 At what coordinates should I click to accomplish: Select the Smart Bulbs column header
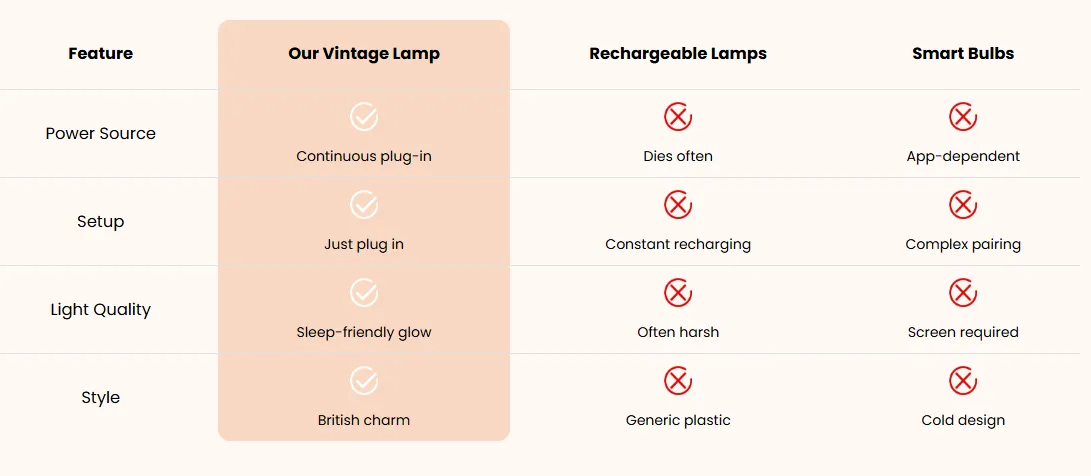click(963, 54)
